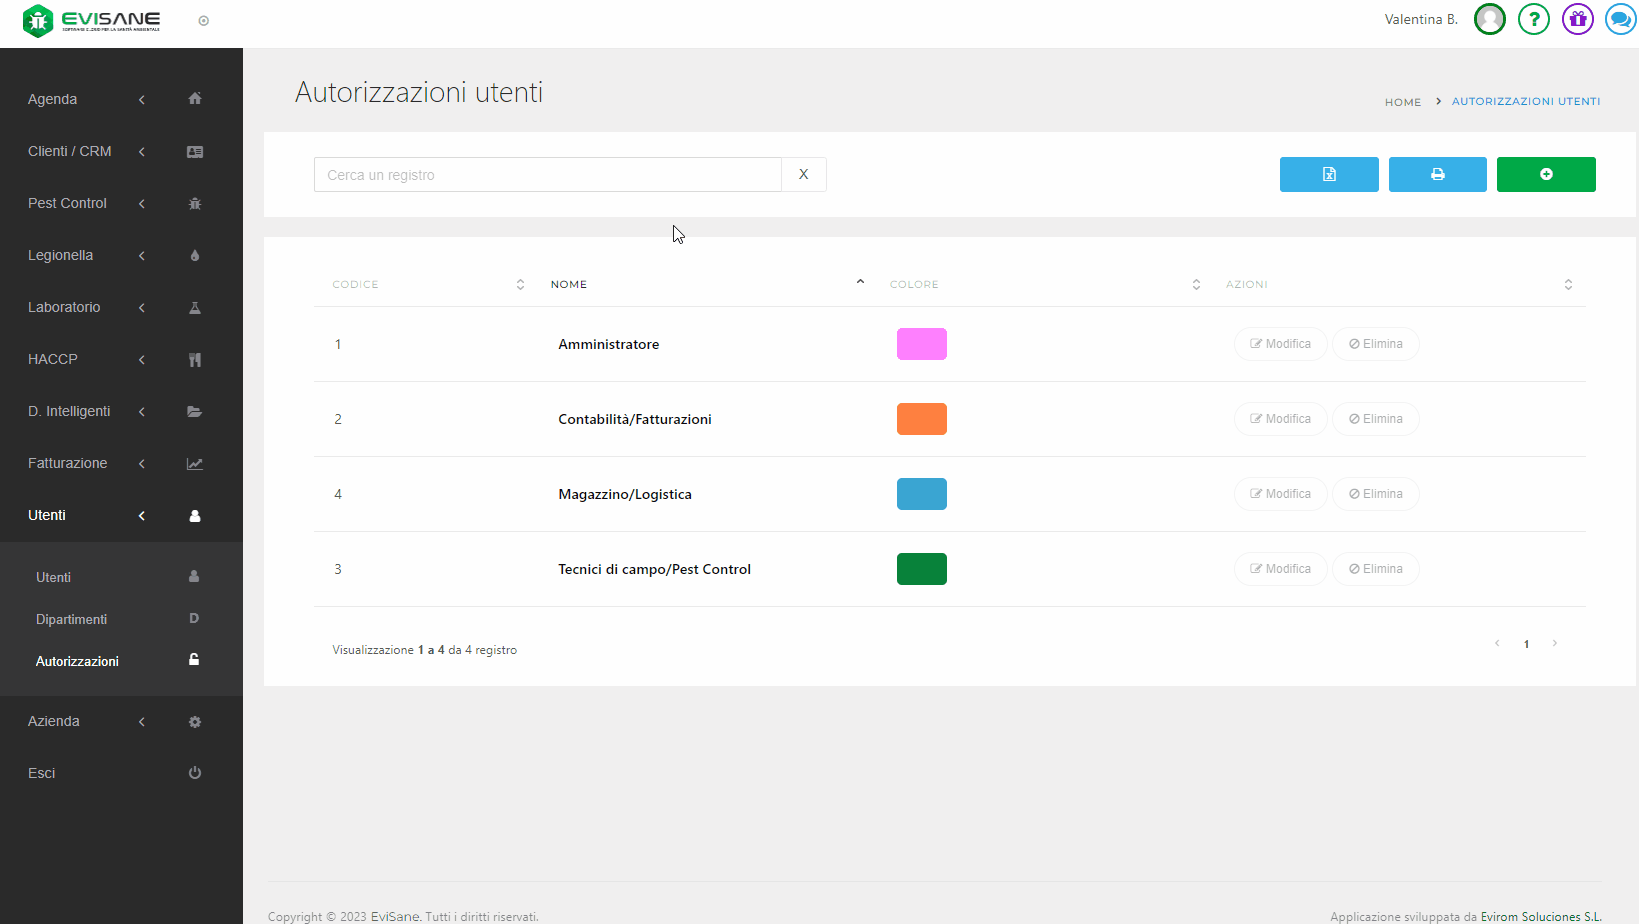Click Modifica for Amministratore row
1639x924 pixels.
1280,344
